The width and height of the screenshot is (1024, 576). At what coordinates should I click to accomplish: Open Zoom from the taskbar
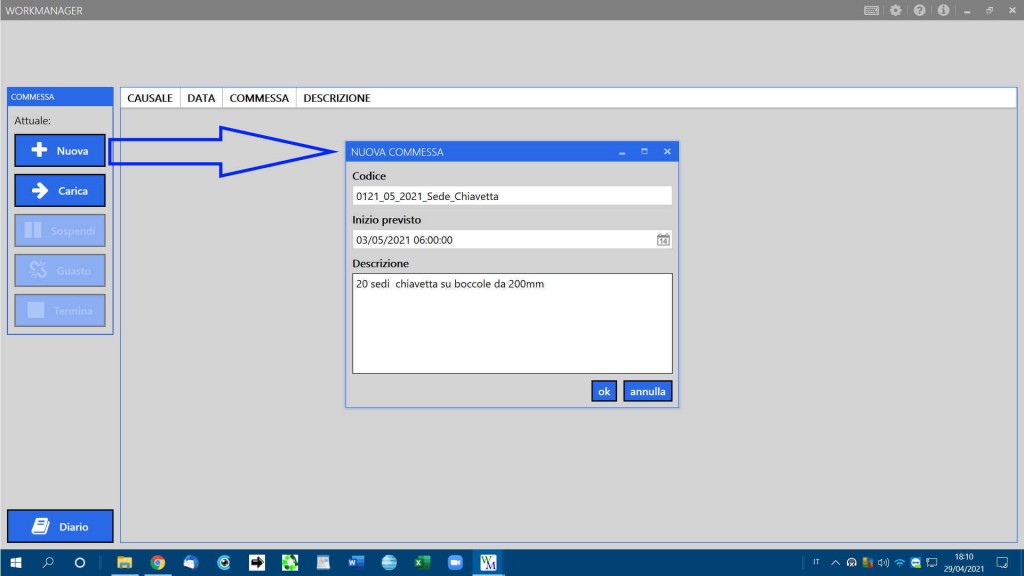[455, 562]
